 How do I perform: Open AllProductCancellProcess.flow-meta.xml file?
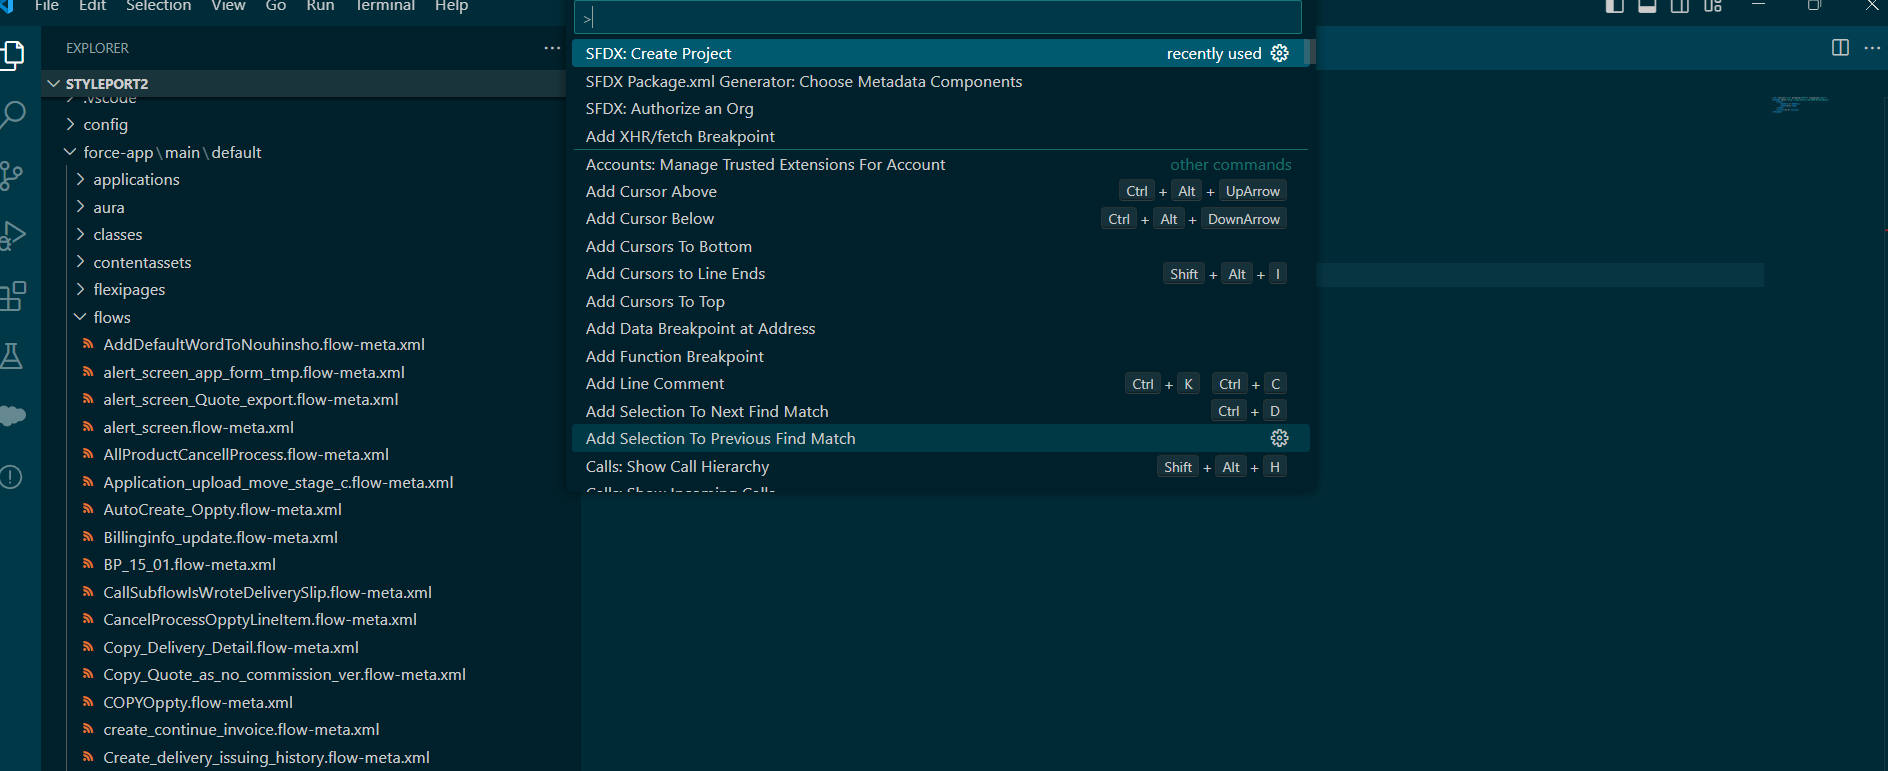(x=246, y=454)
